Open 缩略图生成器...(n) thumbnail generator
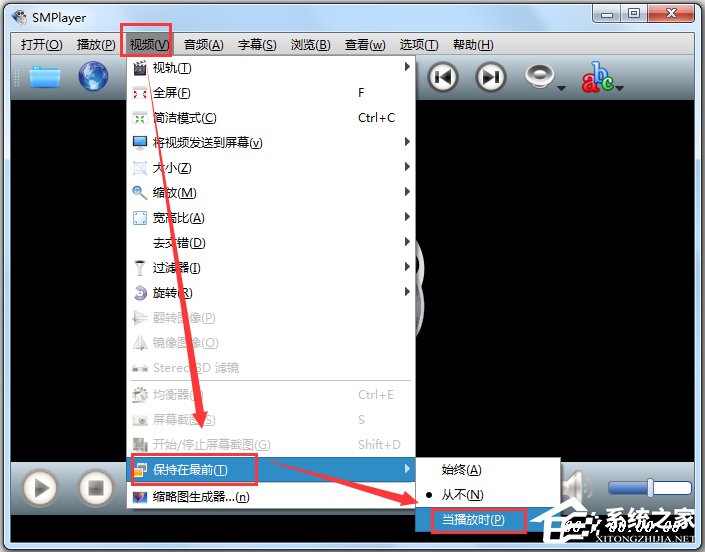Viewport: 705px width, 552px height. pos(271,497)
